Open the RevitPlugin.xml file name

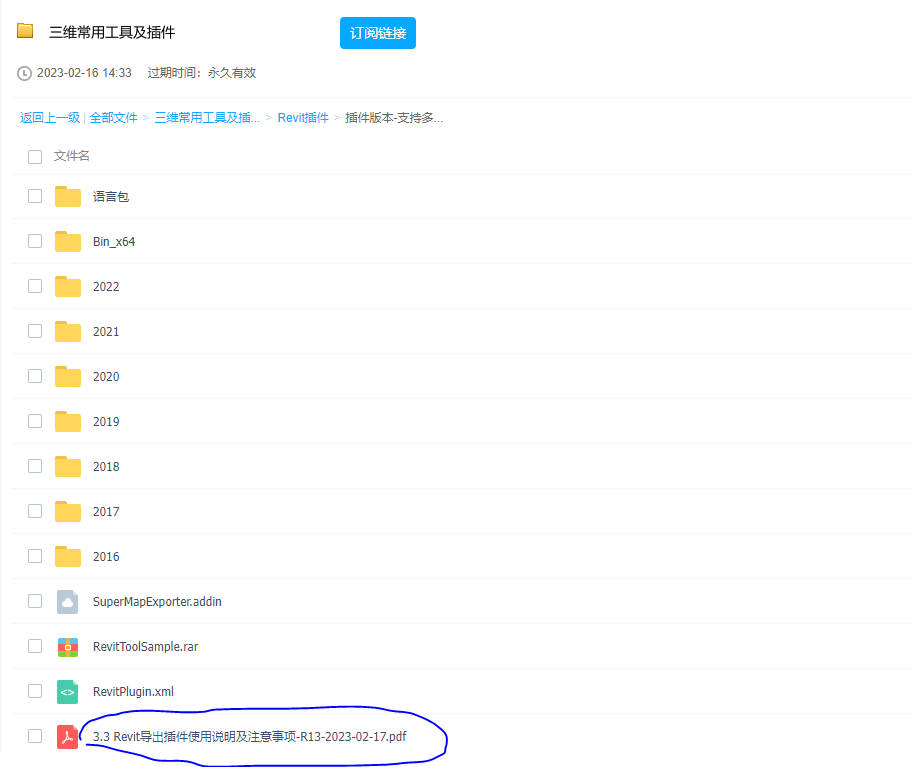pos(133,691)
